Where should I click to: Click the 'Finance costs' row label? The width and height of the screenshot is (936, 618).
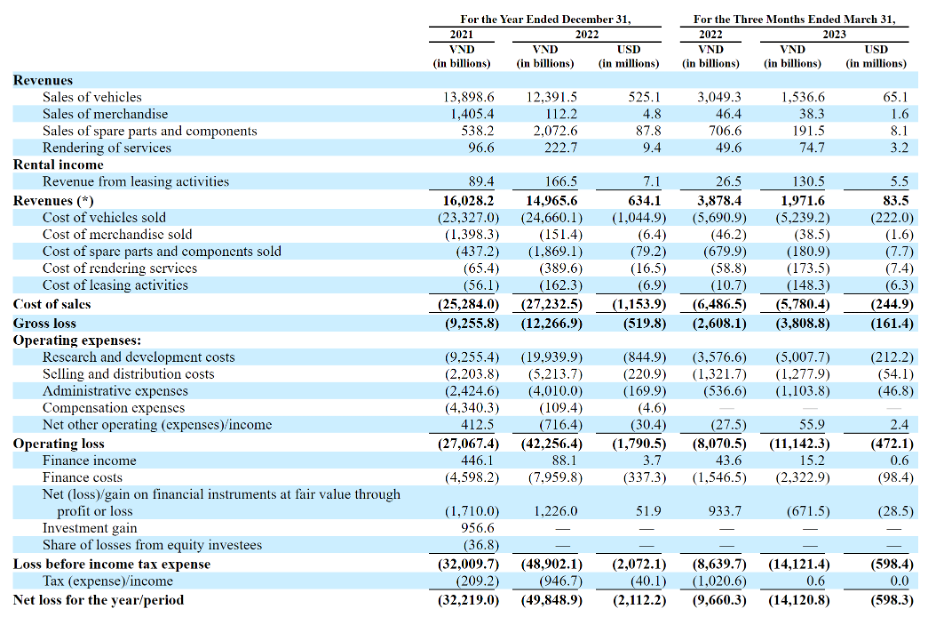tap(82, 477)
